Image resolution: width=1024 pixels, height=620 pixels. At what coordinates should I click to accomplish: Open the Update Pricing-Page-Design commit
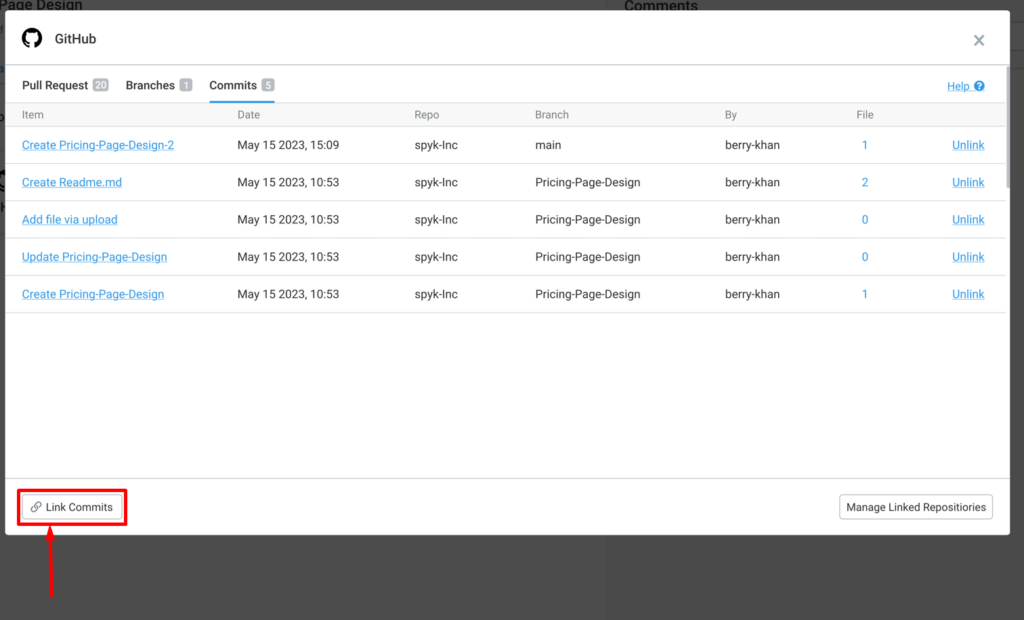click(95, 257)
